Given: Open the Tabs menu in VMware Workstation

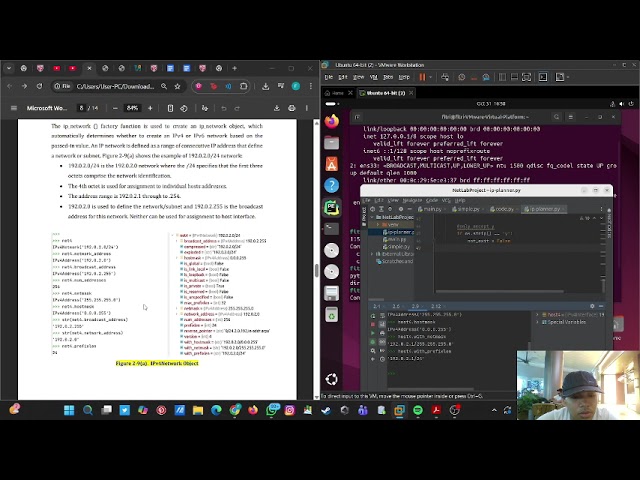Looking at the screenshot, I should coord(388,77).
